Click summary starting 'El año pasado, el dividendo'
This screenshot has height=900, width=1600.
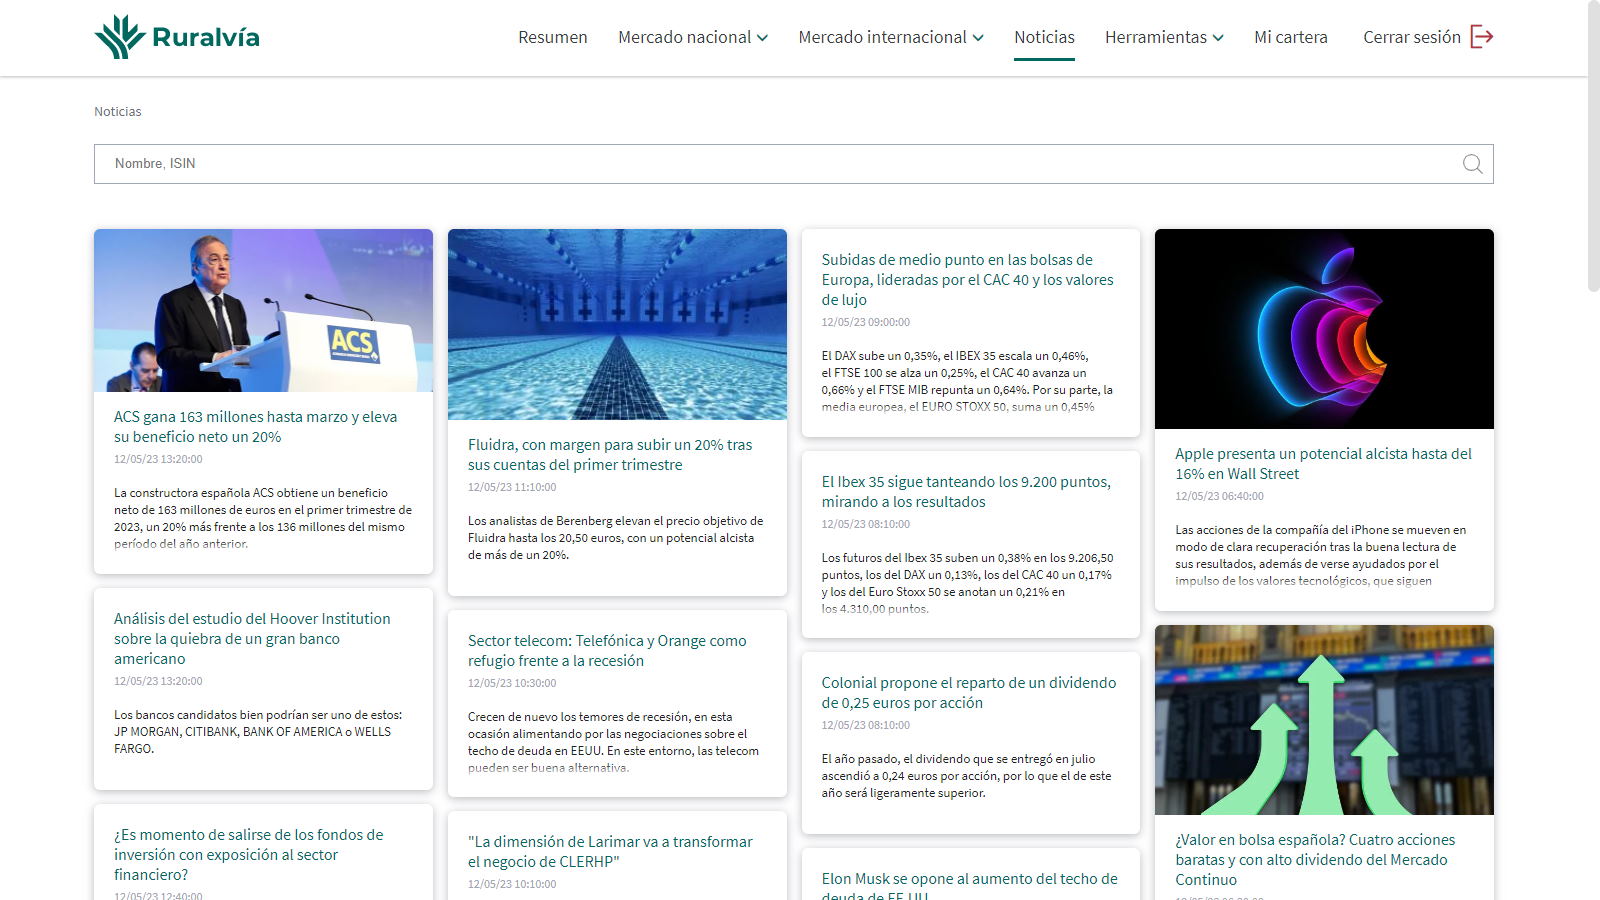point(966,776)
